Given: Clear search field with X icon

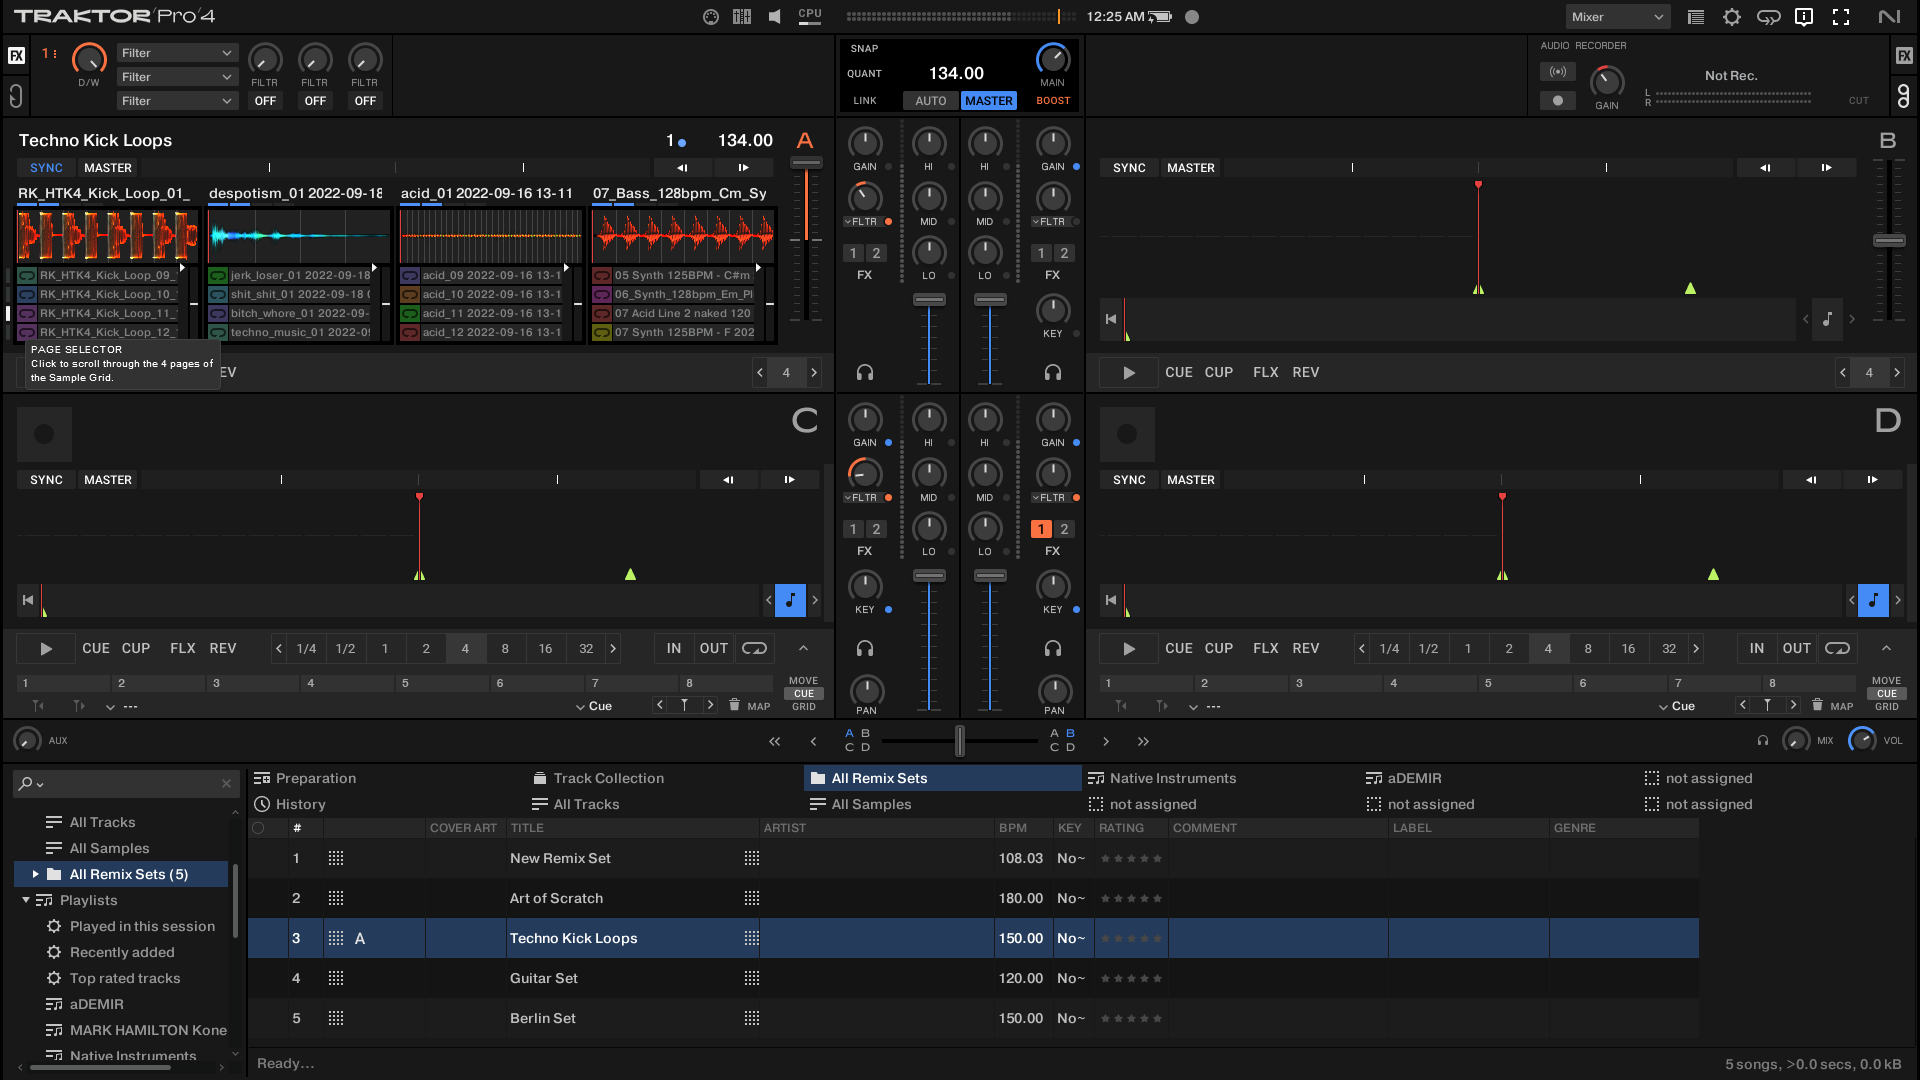Looking at the screenshot, I should pyautogui.click(x=226, y=783).
